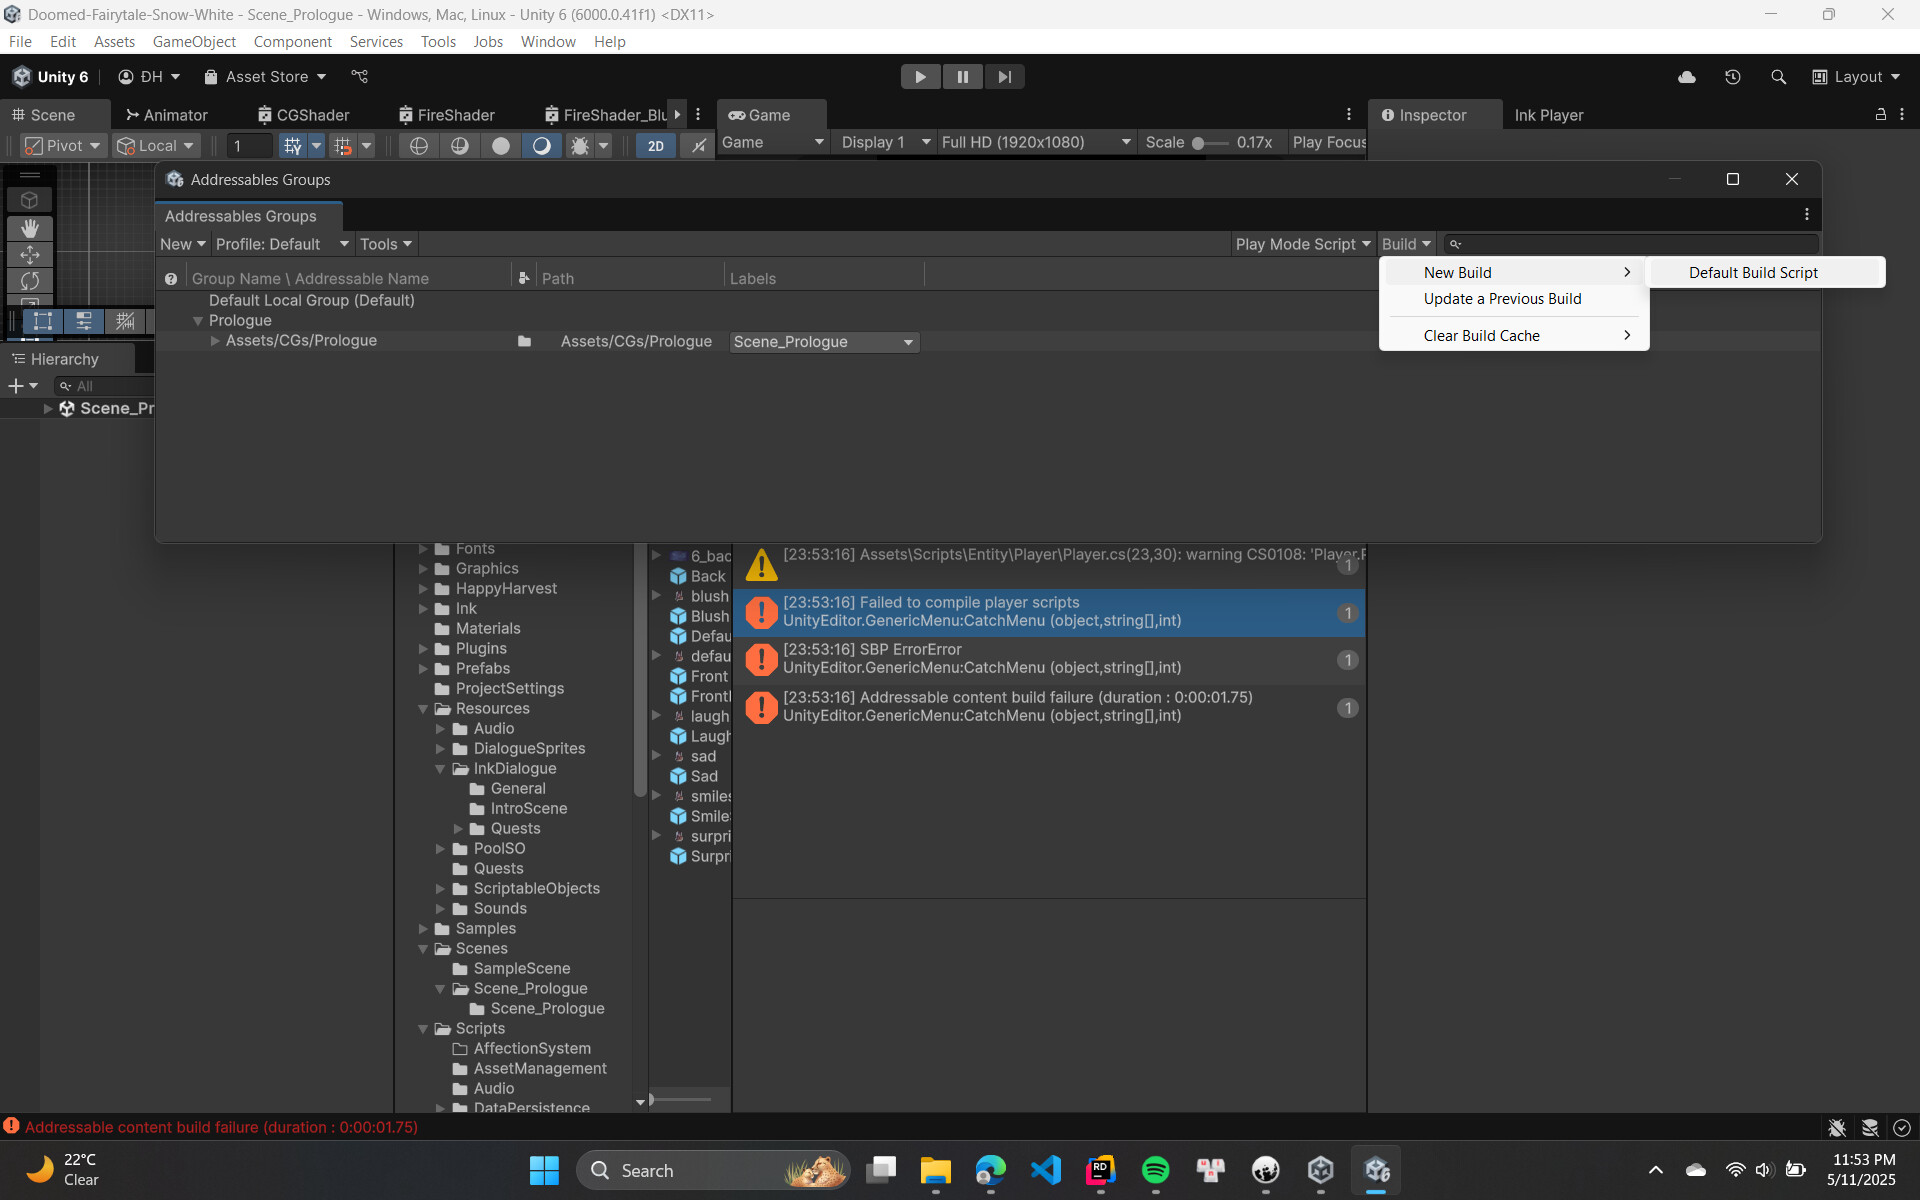This screenshot has width=1920, height=1200.
Task: Select the Hand view tool in the Scene toolbar
Action: tap(30, 228)
